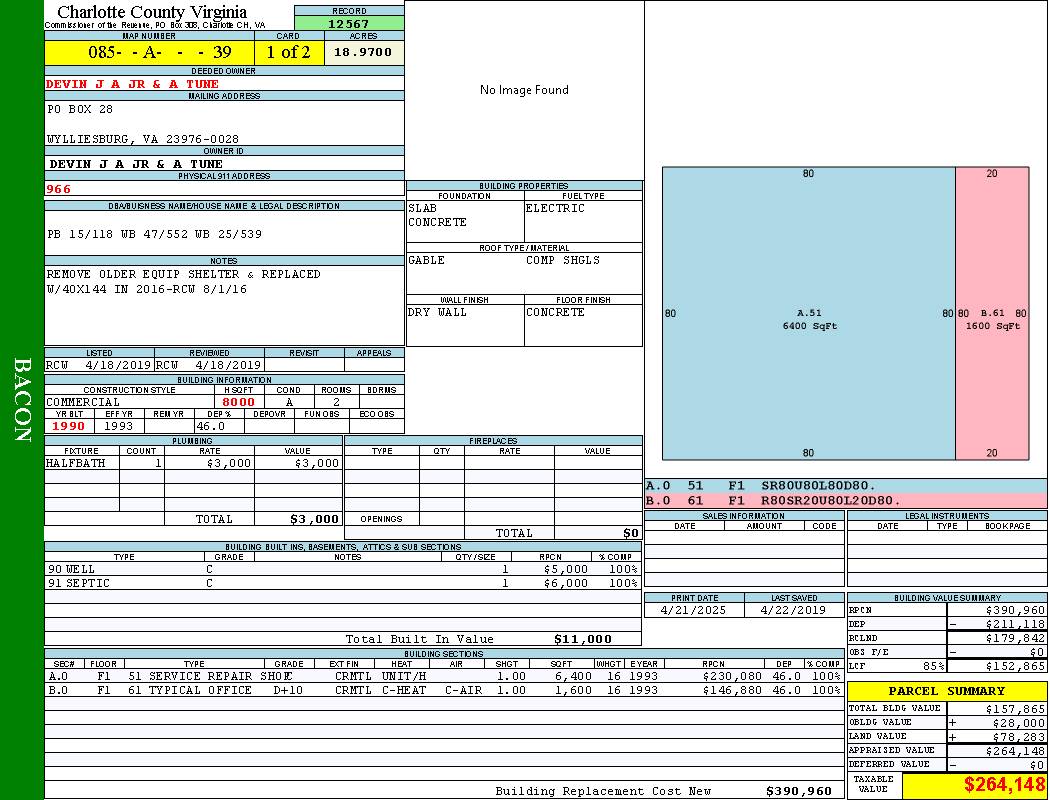Click the pink B.61 1600 SqFt sketch area

pos(992,318)
